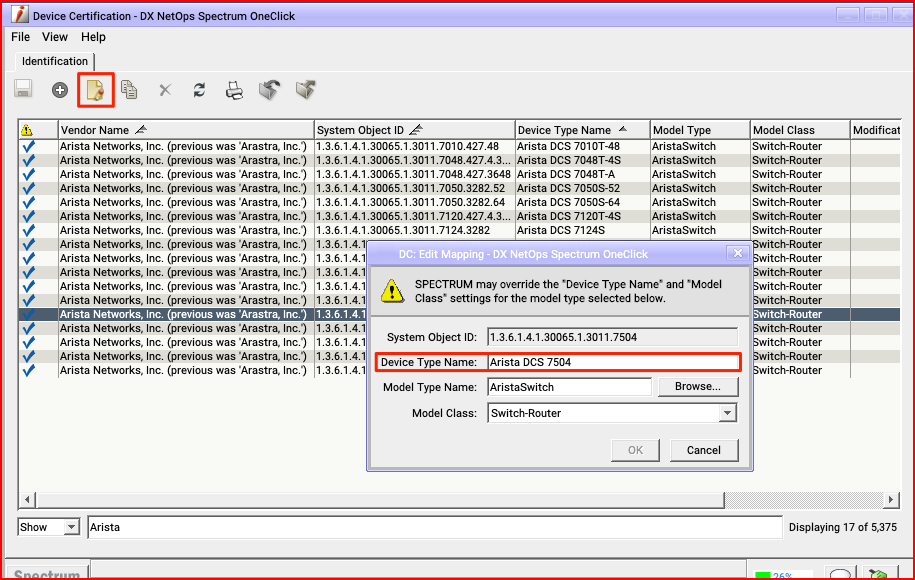
Task: Click the import toolbar icon
Action: (x=269, y=90)
